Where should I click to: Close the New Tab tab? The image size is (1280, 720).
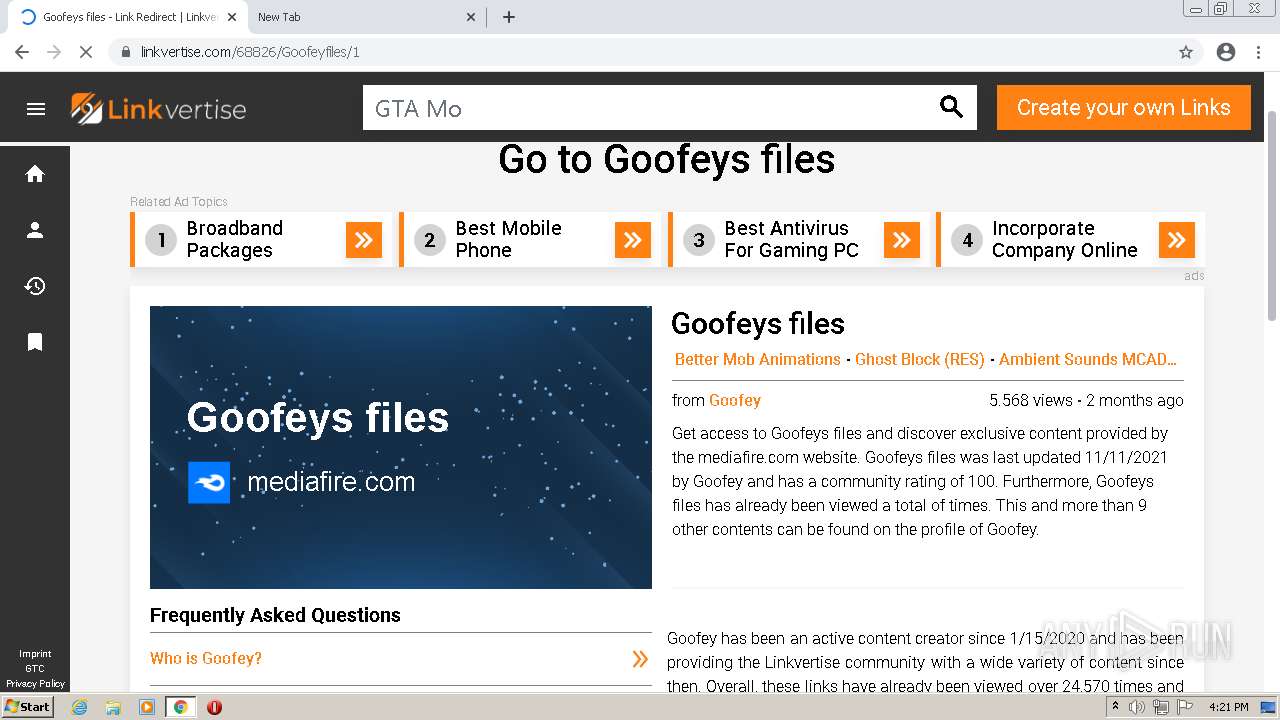pos(472,17)
